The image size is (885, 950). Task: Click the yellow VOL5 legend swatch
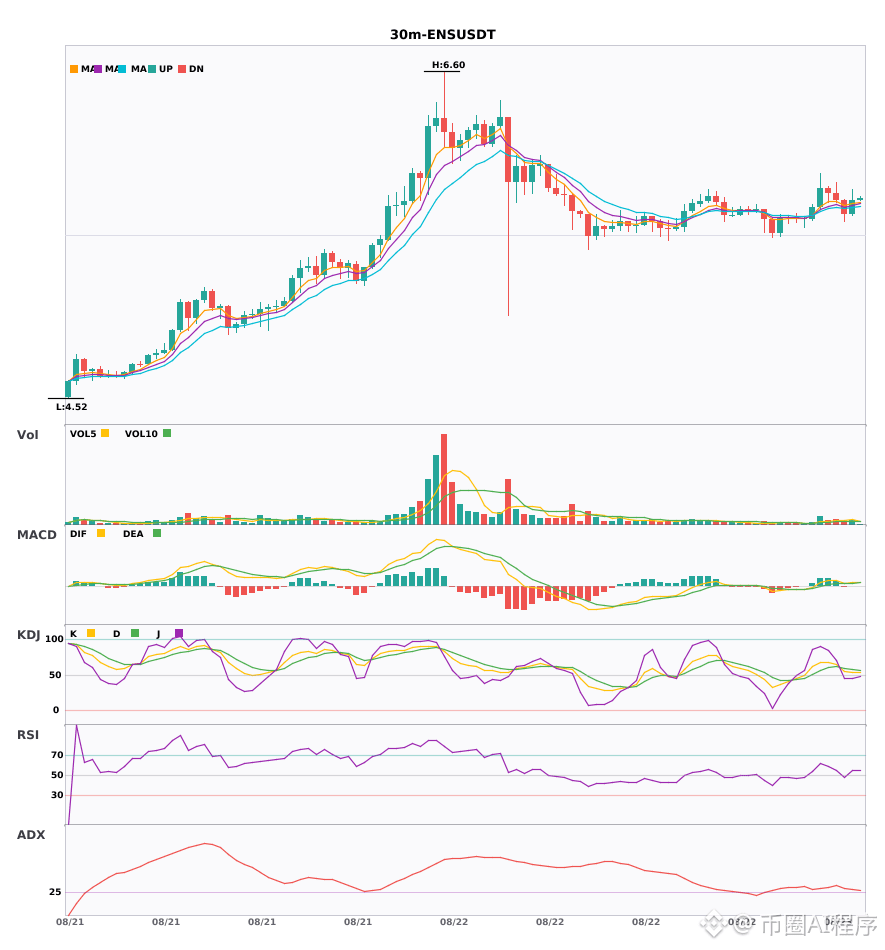(105, 433)
